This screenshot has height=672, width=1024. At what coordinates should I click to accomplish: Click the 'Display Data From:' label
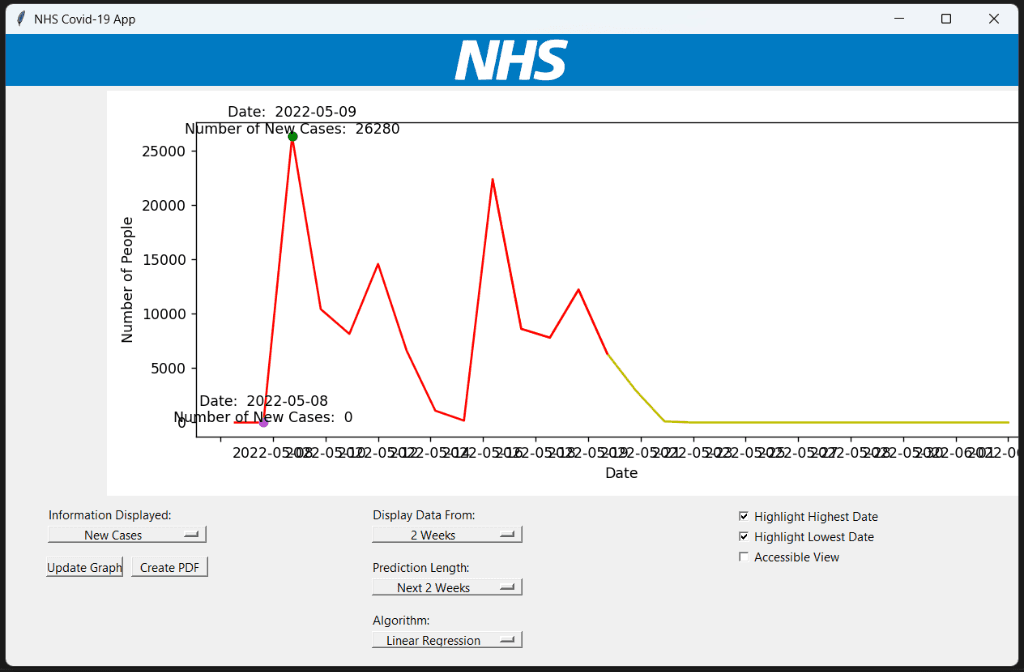point(424,515)
